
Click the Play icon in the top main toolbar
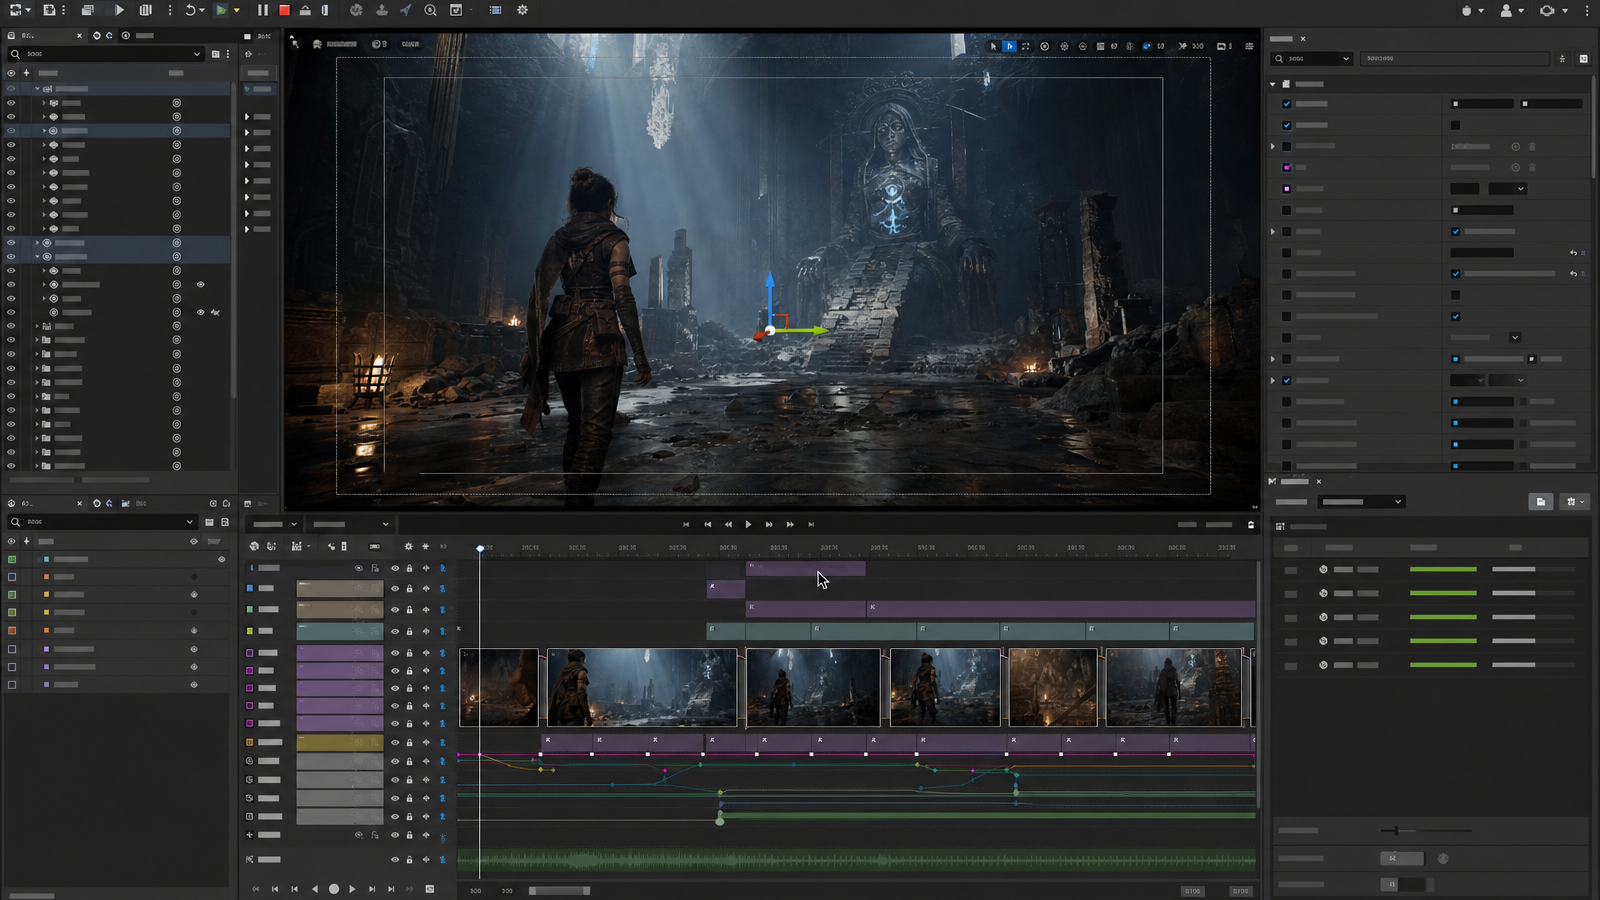119,10
